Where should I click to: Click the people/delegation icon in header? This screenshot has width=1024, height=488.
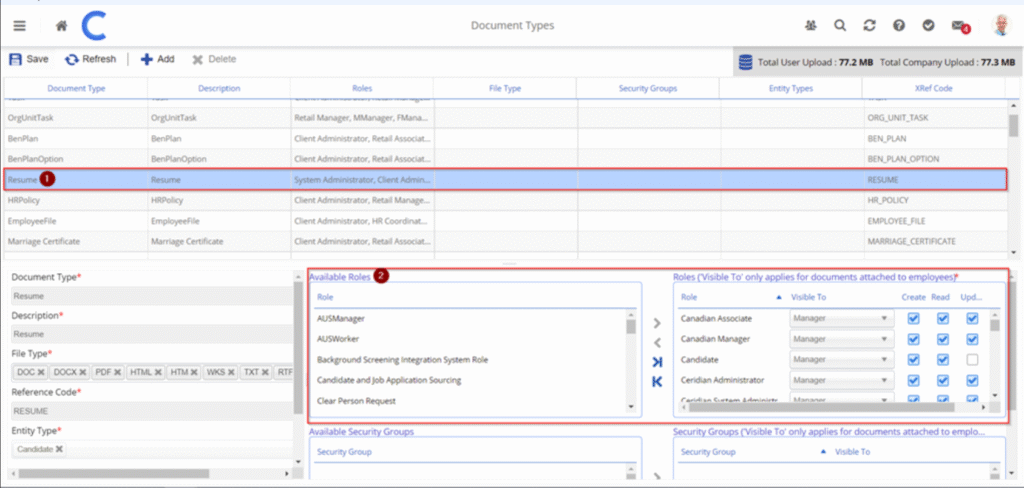[811, 25]
